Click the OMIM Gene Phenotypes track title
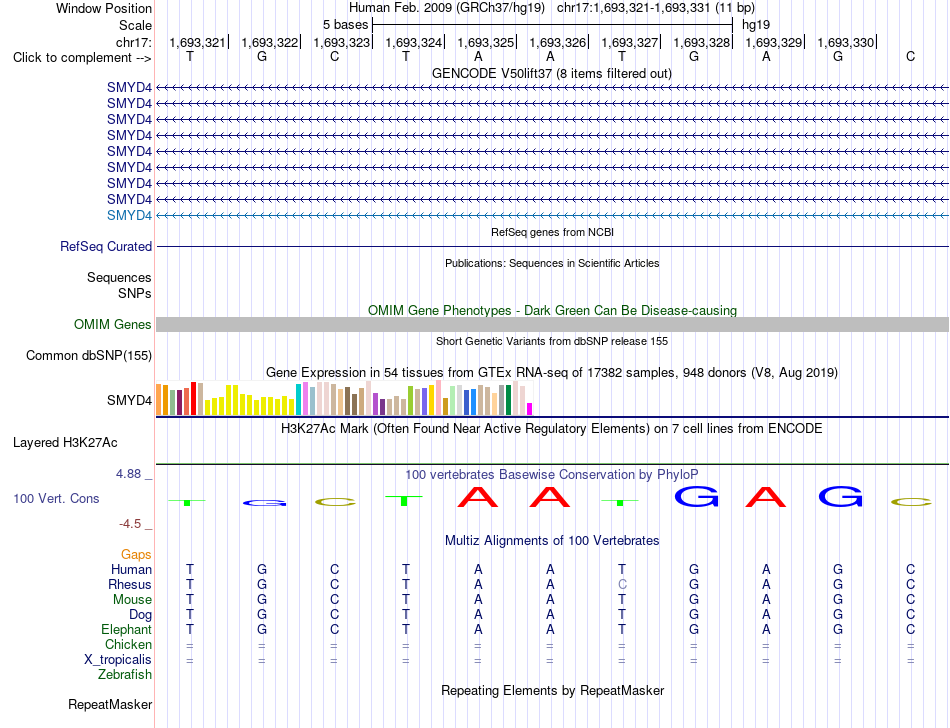 click(552, 310)
